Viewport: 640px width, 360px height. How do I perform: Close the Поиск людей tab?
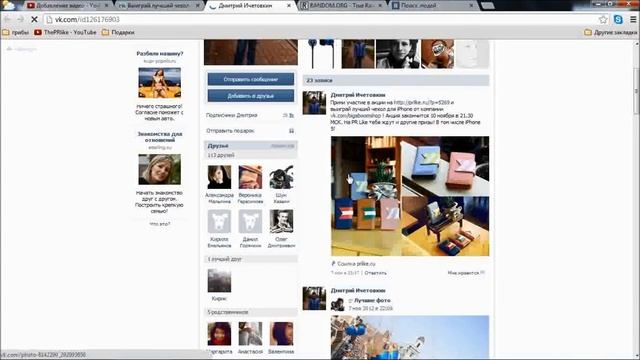click(471, 6)
